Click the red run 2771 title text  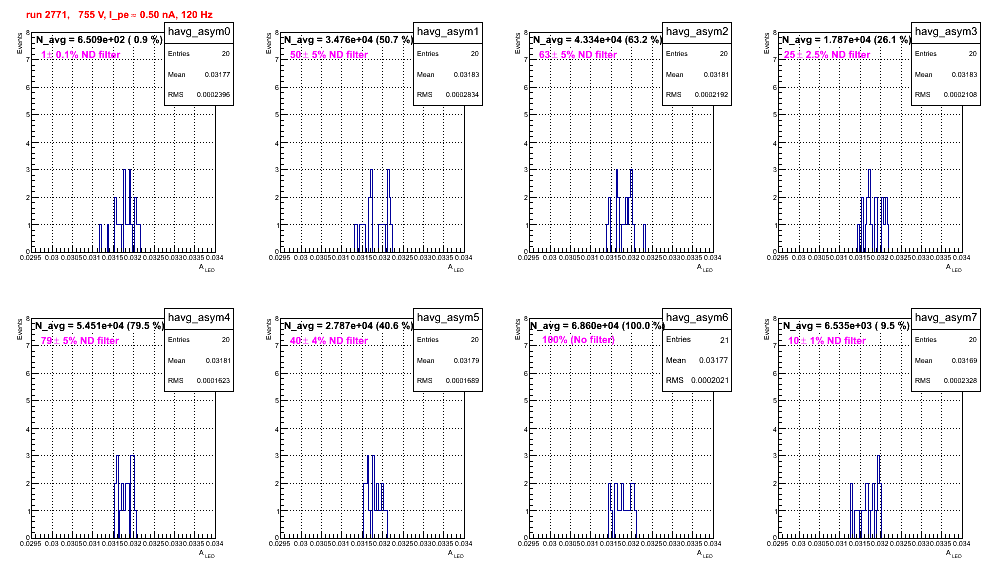point(119,14)
